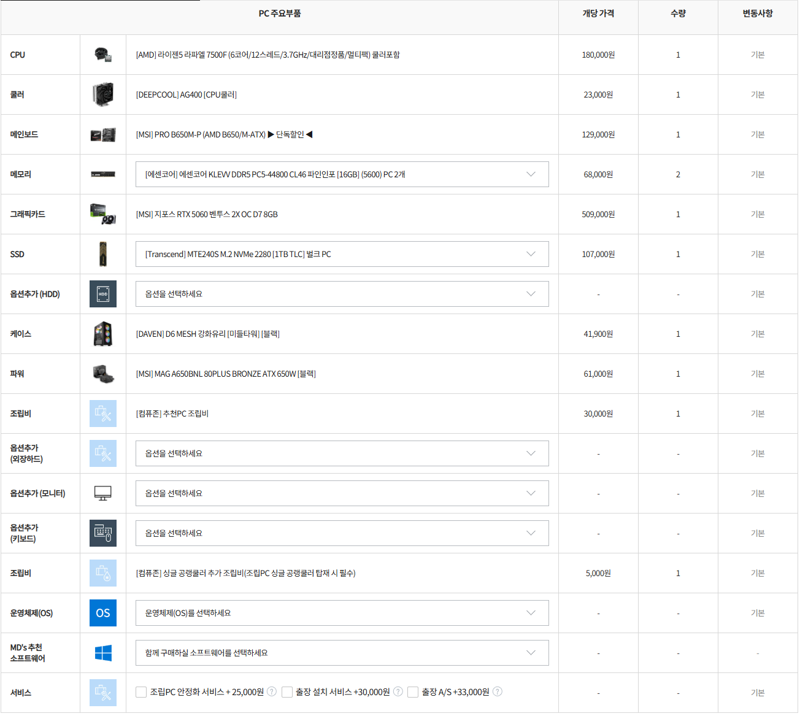
Task: Click the "수량" column header
Action: coord(678,14)
